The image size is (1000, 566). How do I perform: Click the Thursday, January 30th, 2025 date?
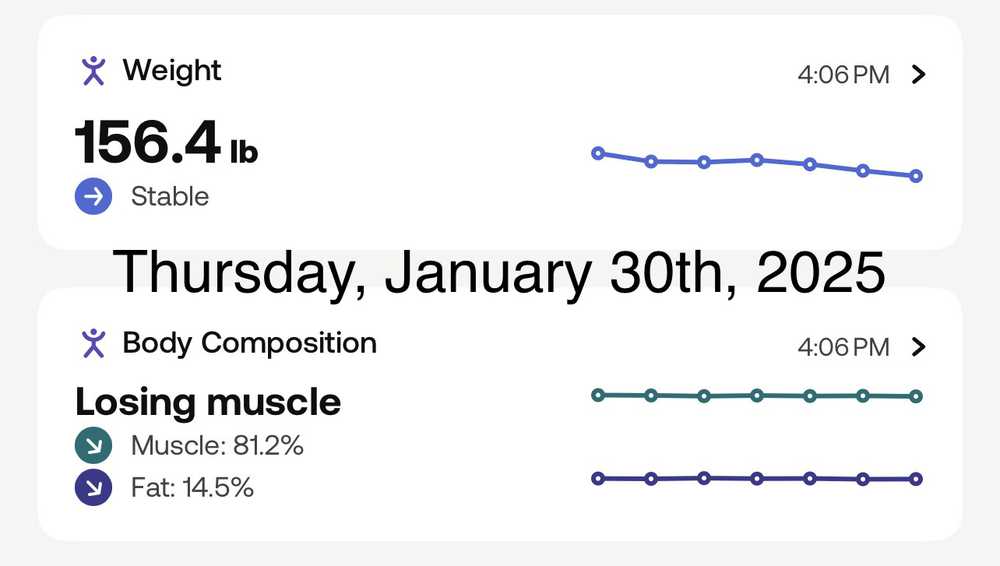[x=499, y=271]
